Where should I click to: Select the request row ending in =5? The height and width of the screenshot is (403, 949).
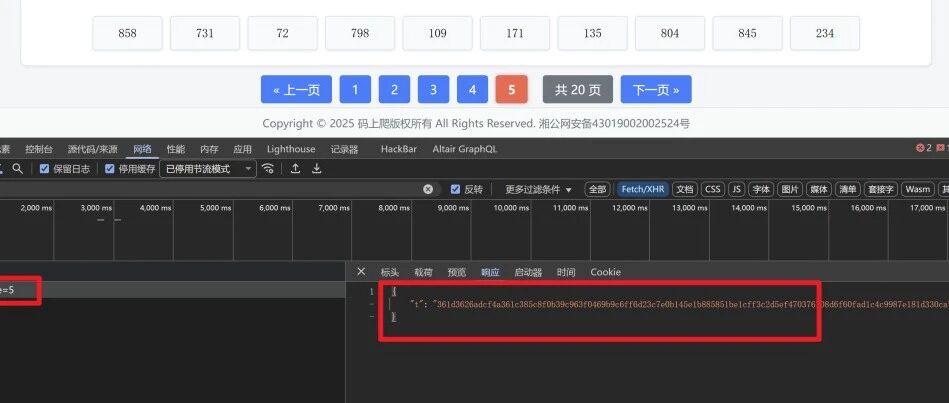tap(172, 290)
